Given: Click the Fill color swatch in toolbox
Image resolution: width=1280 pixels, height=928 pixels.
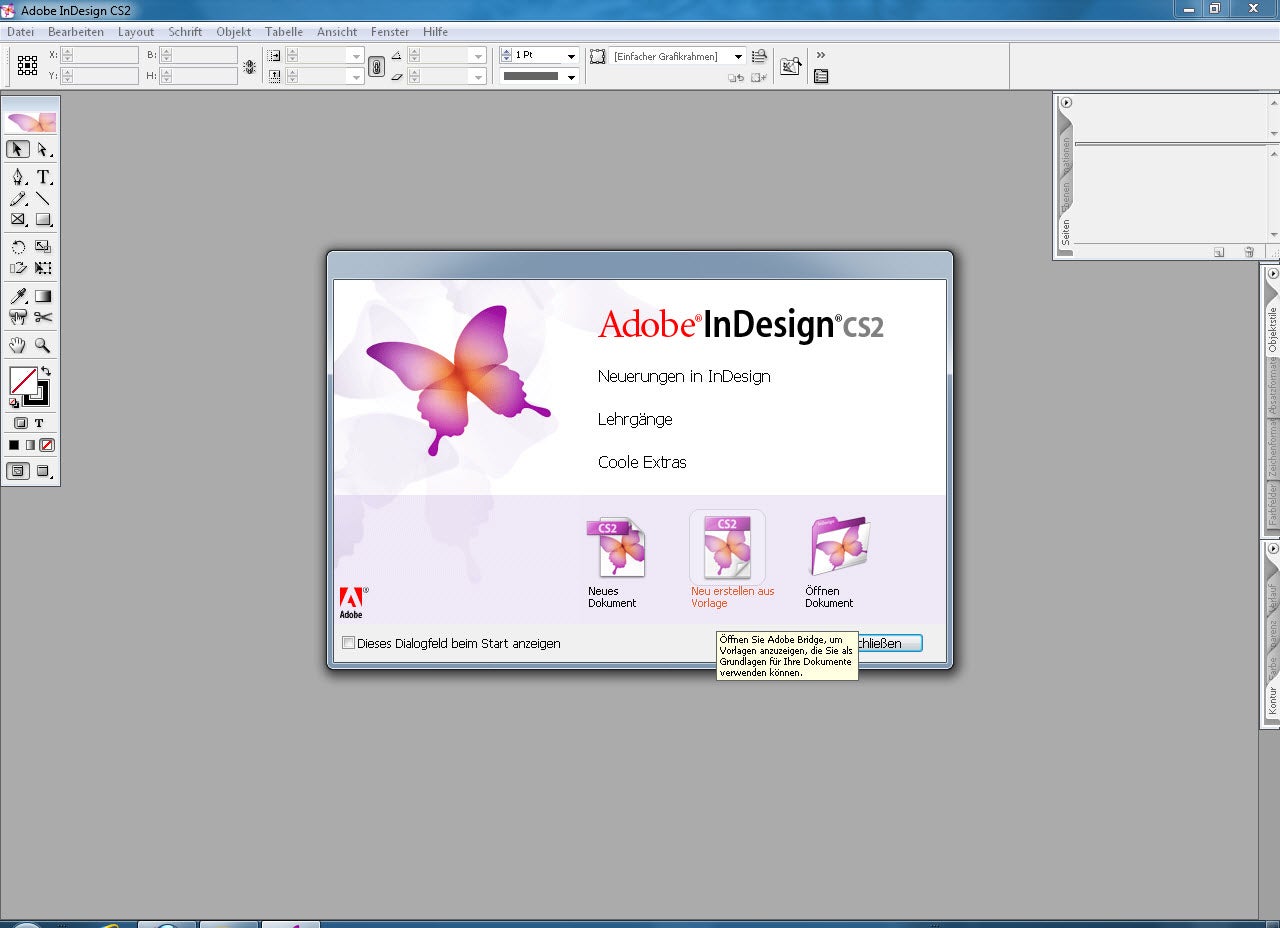Looking at the screenshot, I should pyautogui.click(x=22, y=381).
